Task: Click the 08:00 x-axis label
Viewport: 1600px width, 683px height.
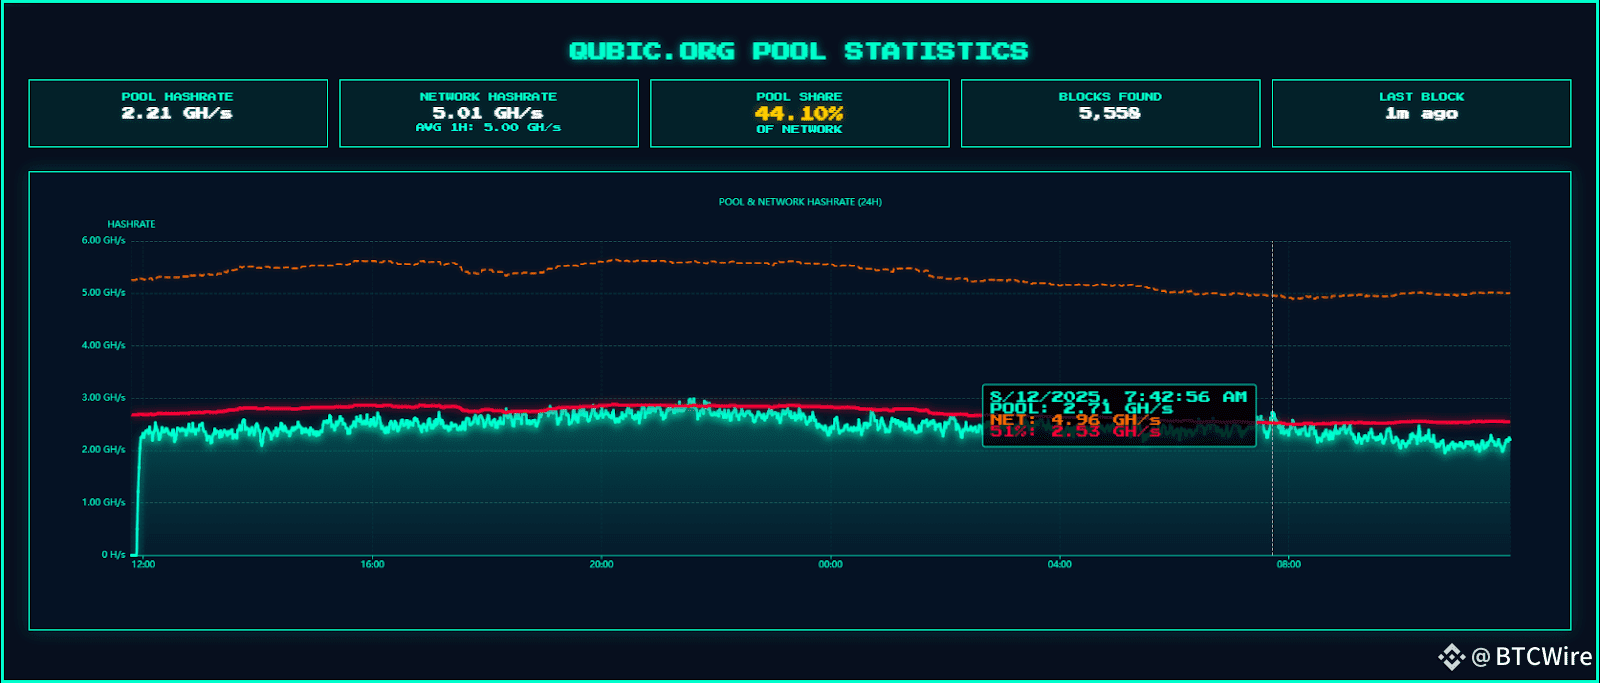Action: coord(1288,564)
